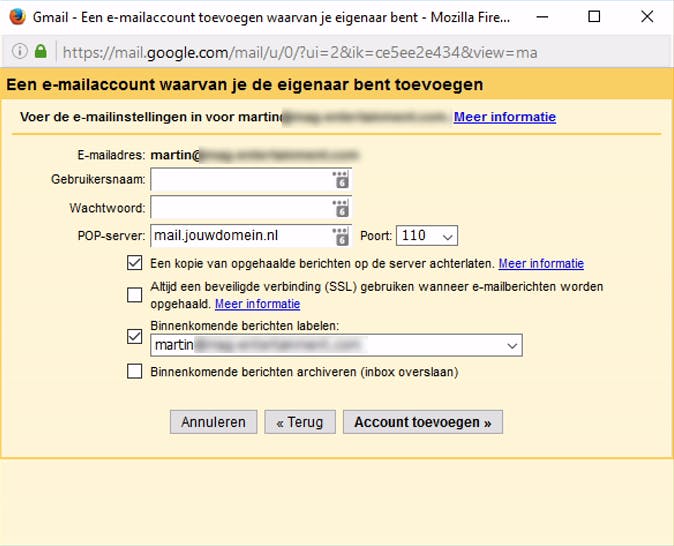Click the site information icon in address bar
The height and width of the screenshot is (546, 674).
click(x=20, y=51)
